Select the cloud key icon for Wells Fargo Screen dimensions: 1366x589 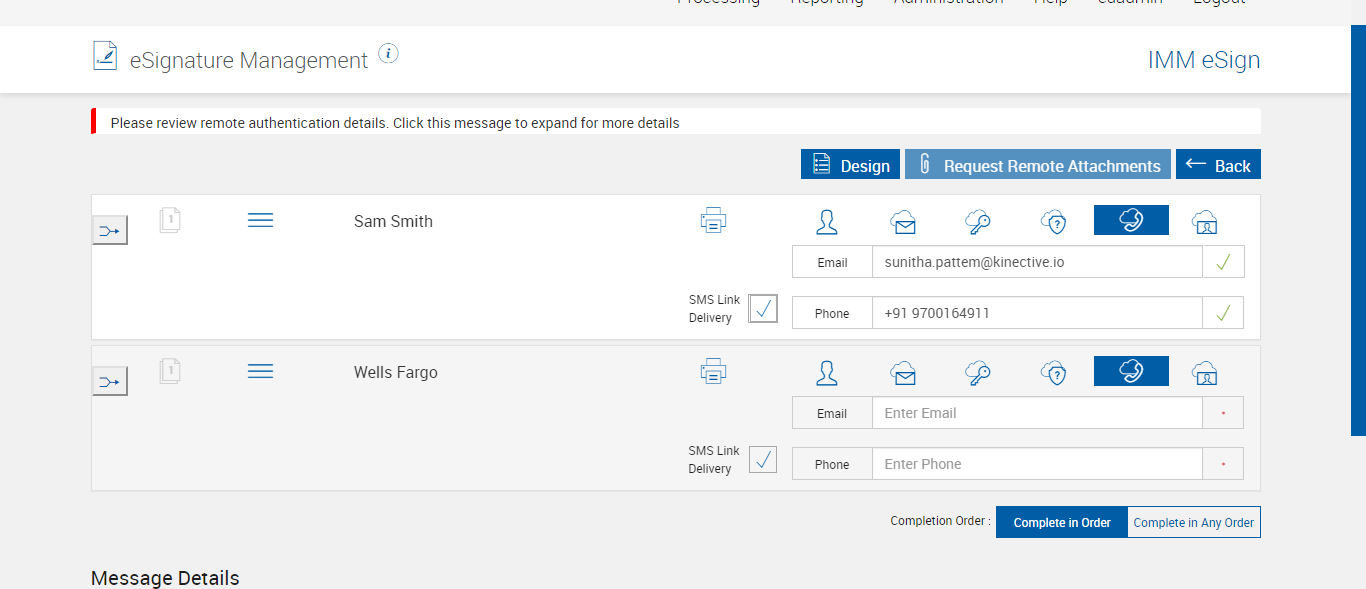pos(977,373)
